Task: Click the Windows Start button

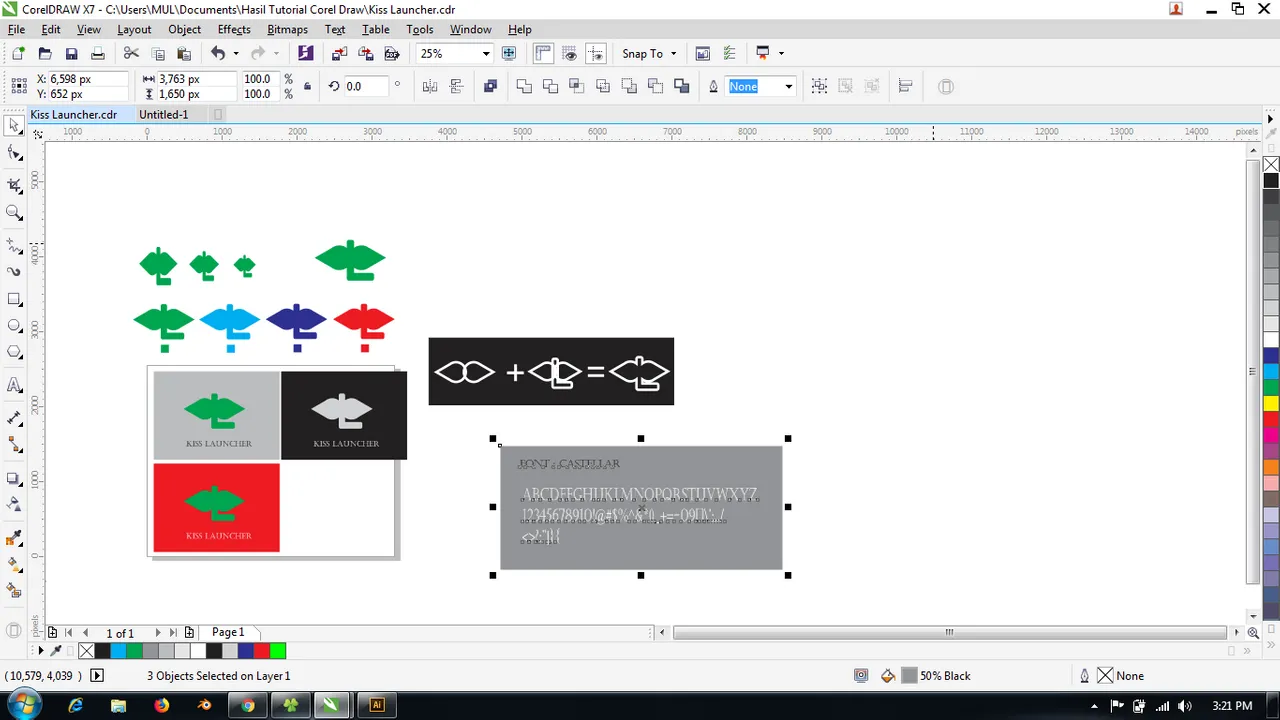Action: [23, 704]
